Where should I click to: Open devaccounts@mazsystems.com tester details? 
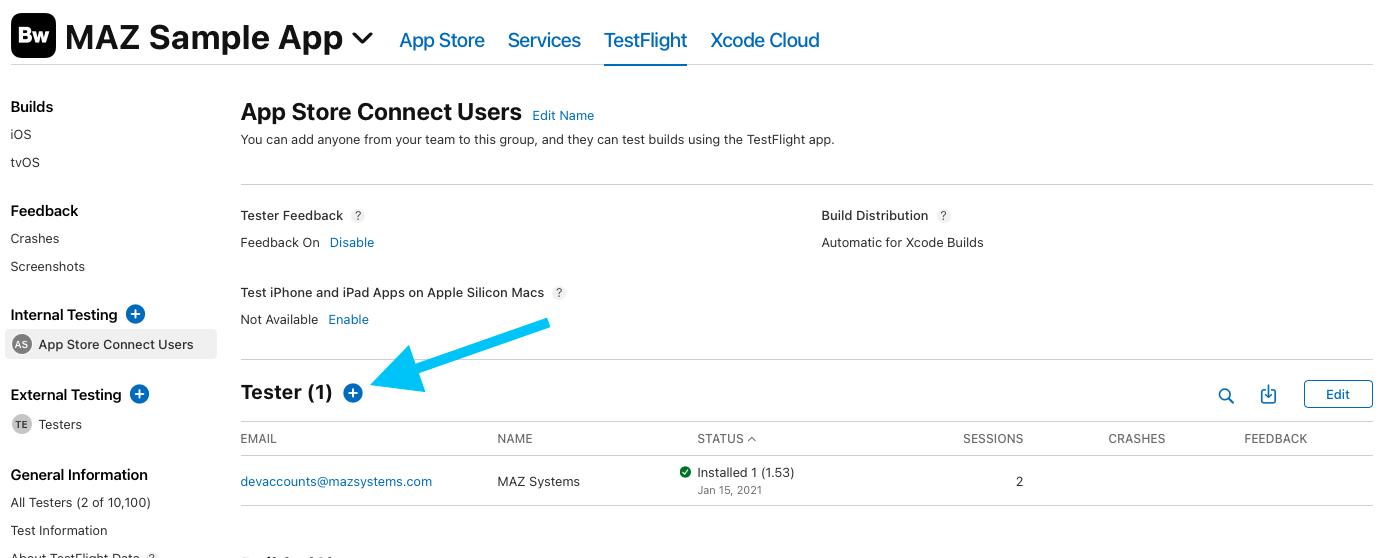[x=336, y=482]
